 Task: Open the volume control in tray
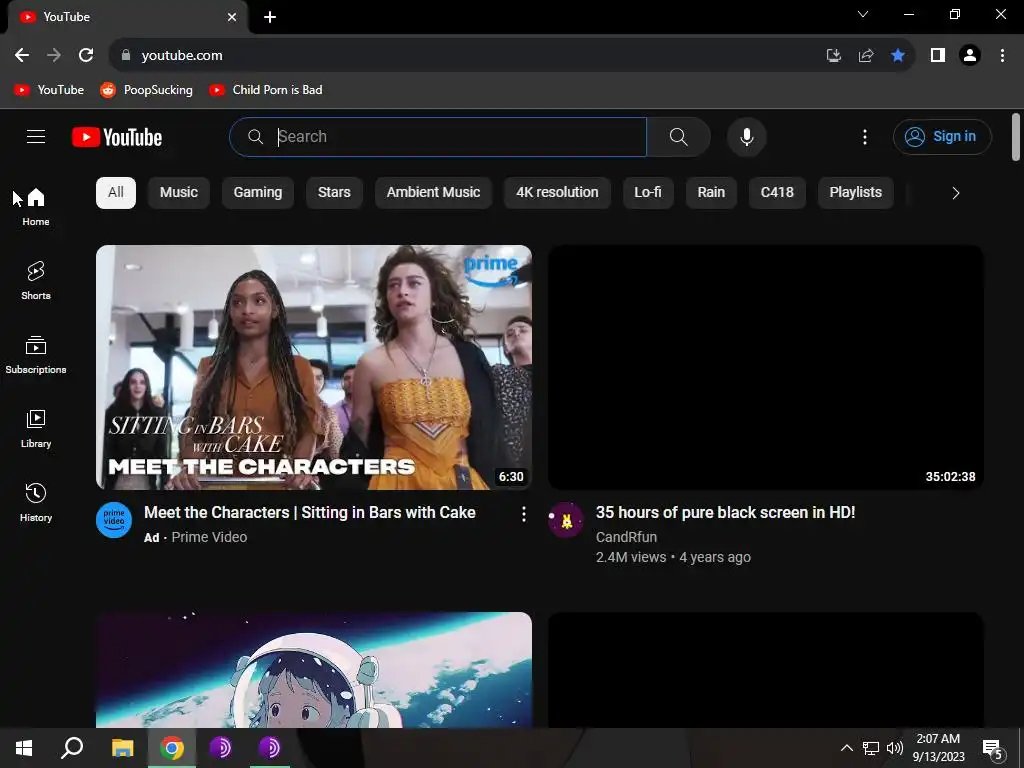click(x=895, y=748)
